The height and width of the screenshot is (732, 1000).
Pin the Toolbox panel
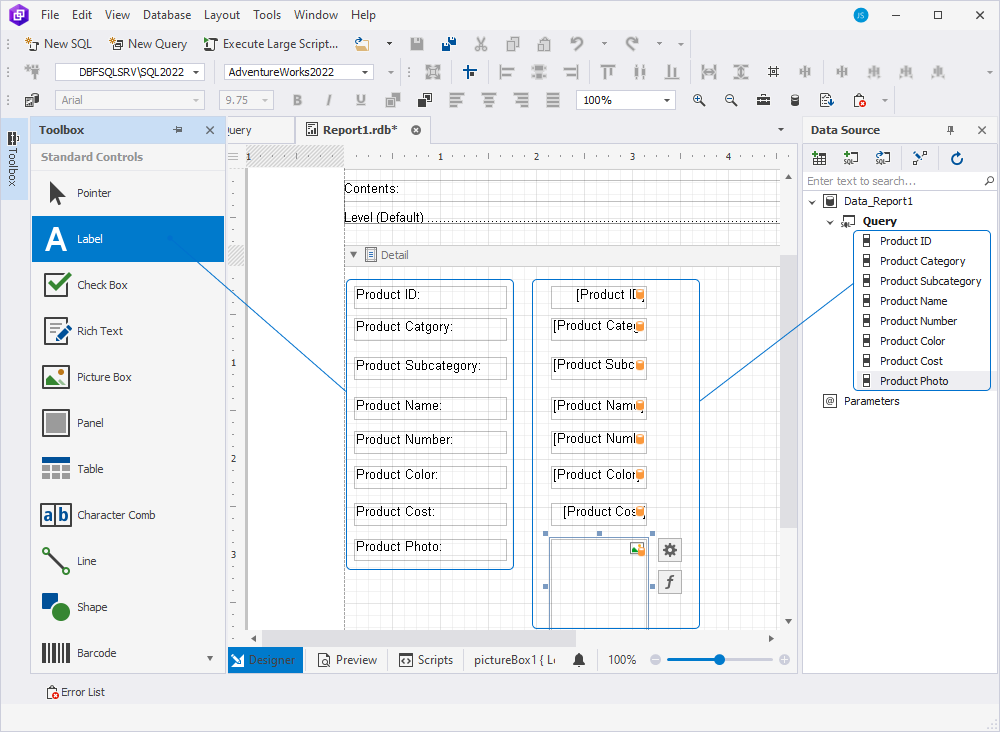pyautogui.click(x=178, y=130)
